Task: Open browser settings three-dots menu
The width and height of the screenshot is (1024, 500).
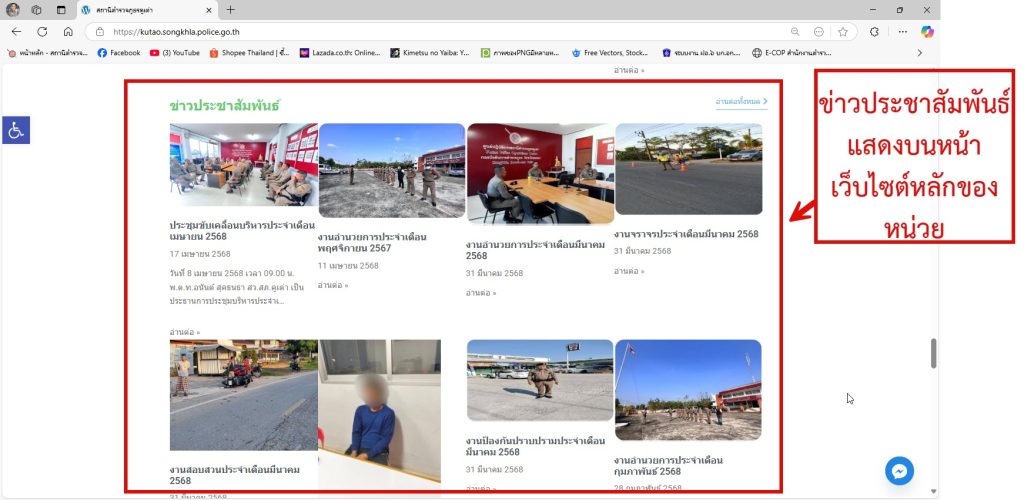Action: 900,31
